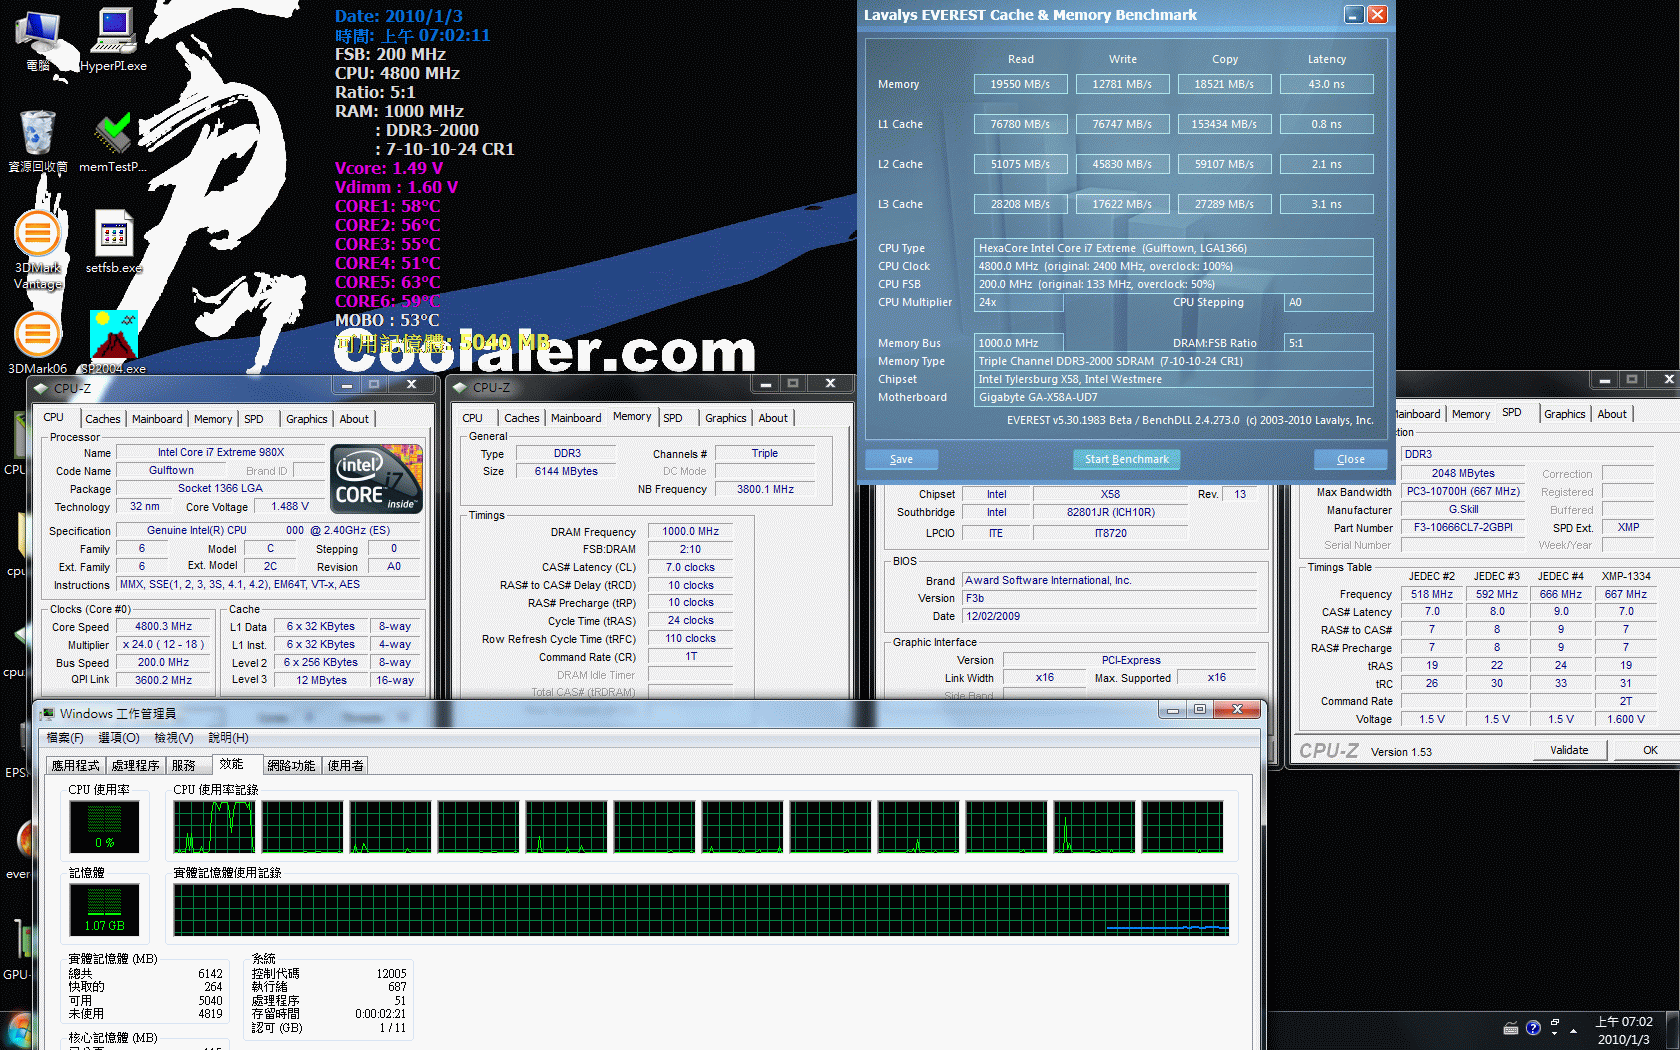Click the keyboard IME icon in system tray

pos(1511,1028)
